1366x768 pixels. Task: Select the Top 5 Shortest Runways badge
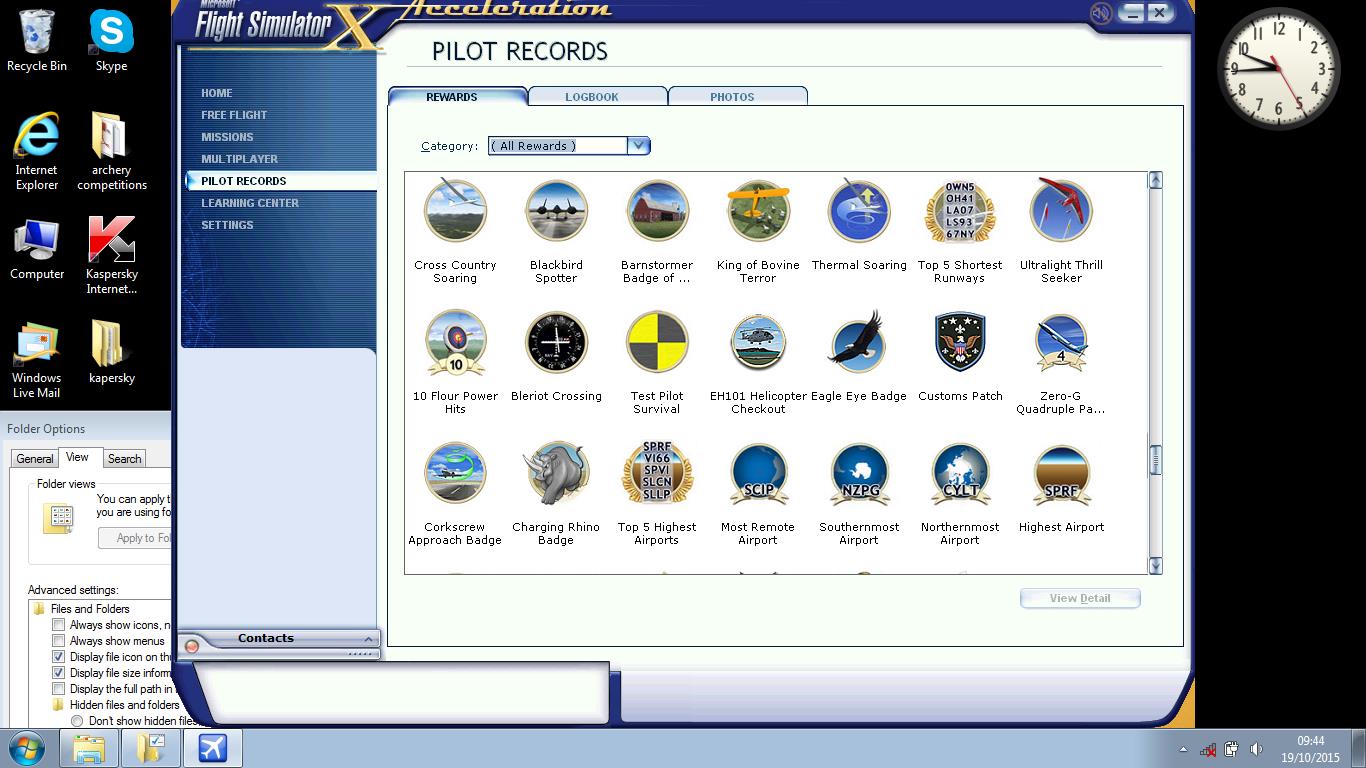(960, 211)
